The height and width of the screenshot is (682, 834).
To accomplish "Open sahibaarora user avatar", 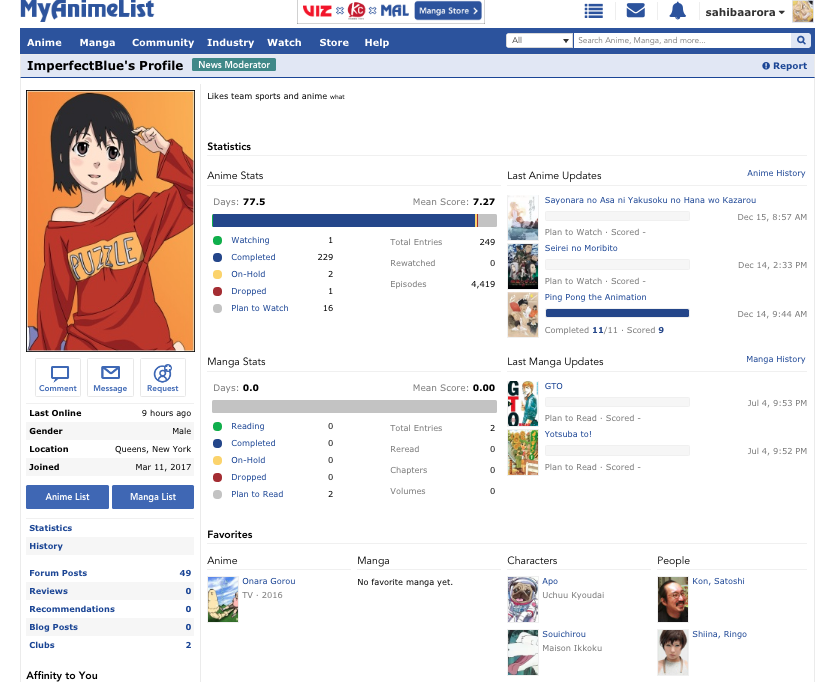I will pyautogui.click(x=803, y=11).
